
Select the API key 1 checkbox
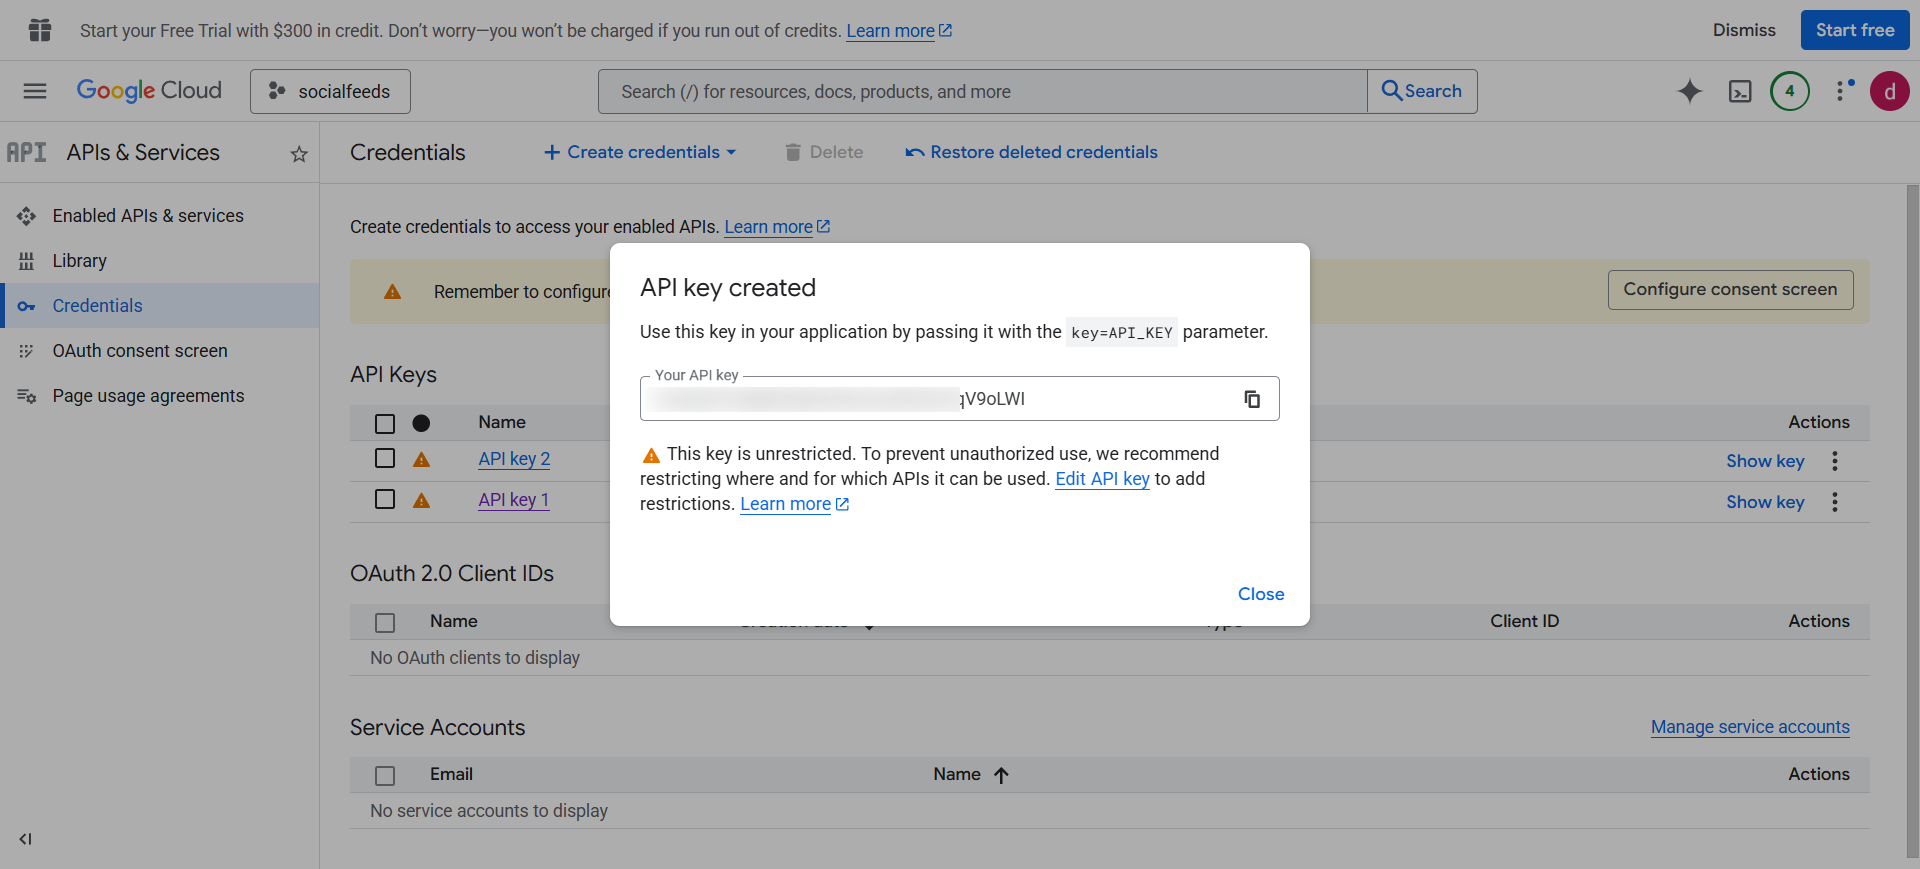click(385, 499)
